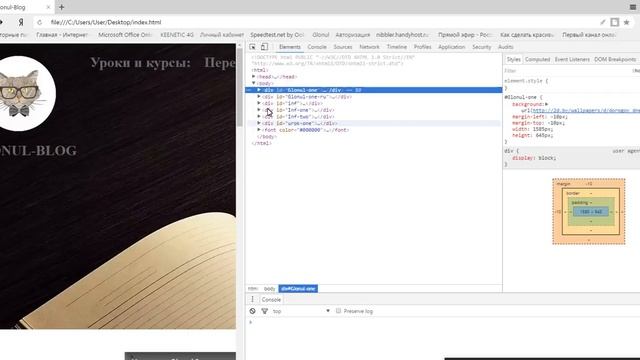Expand the font color="#000000" node
640x360 pixels.
point(259,130)
